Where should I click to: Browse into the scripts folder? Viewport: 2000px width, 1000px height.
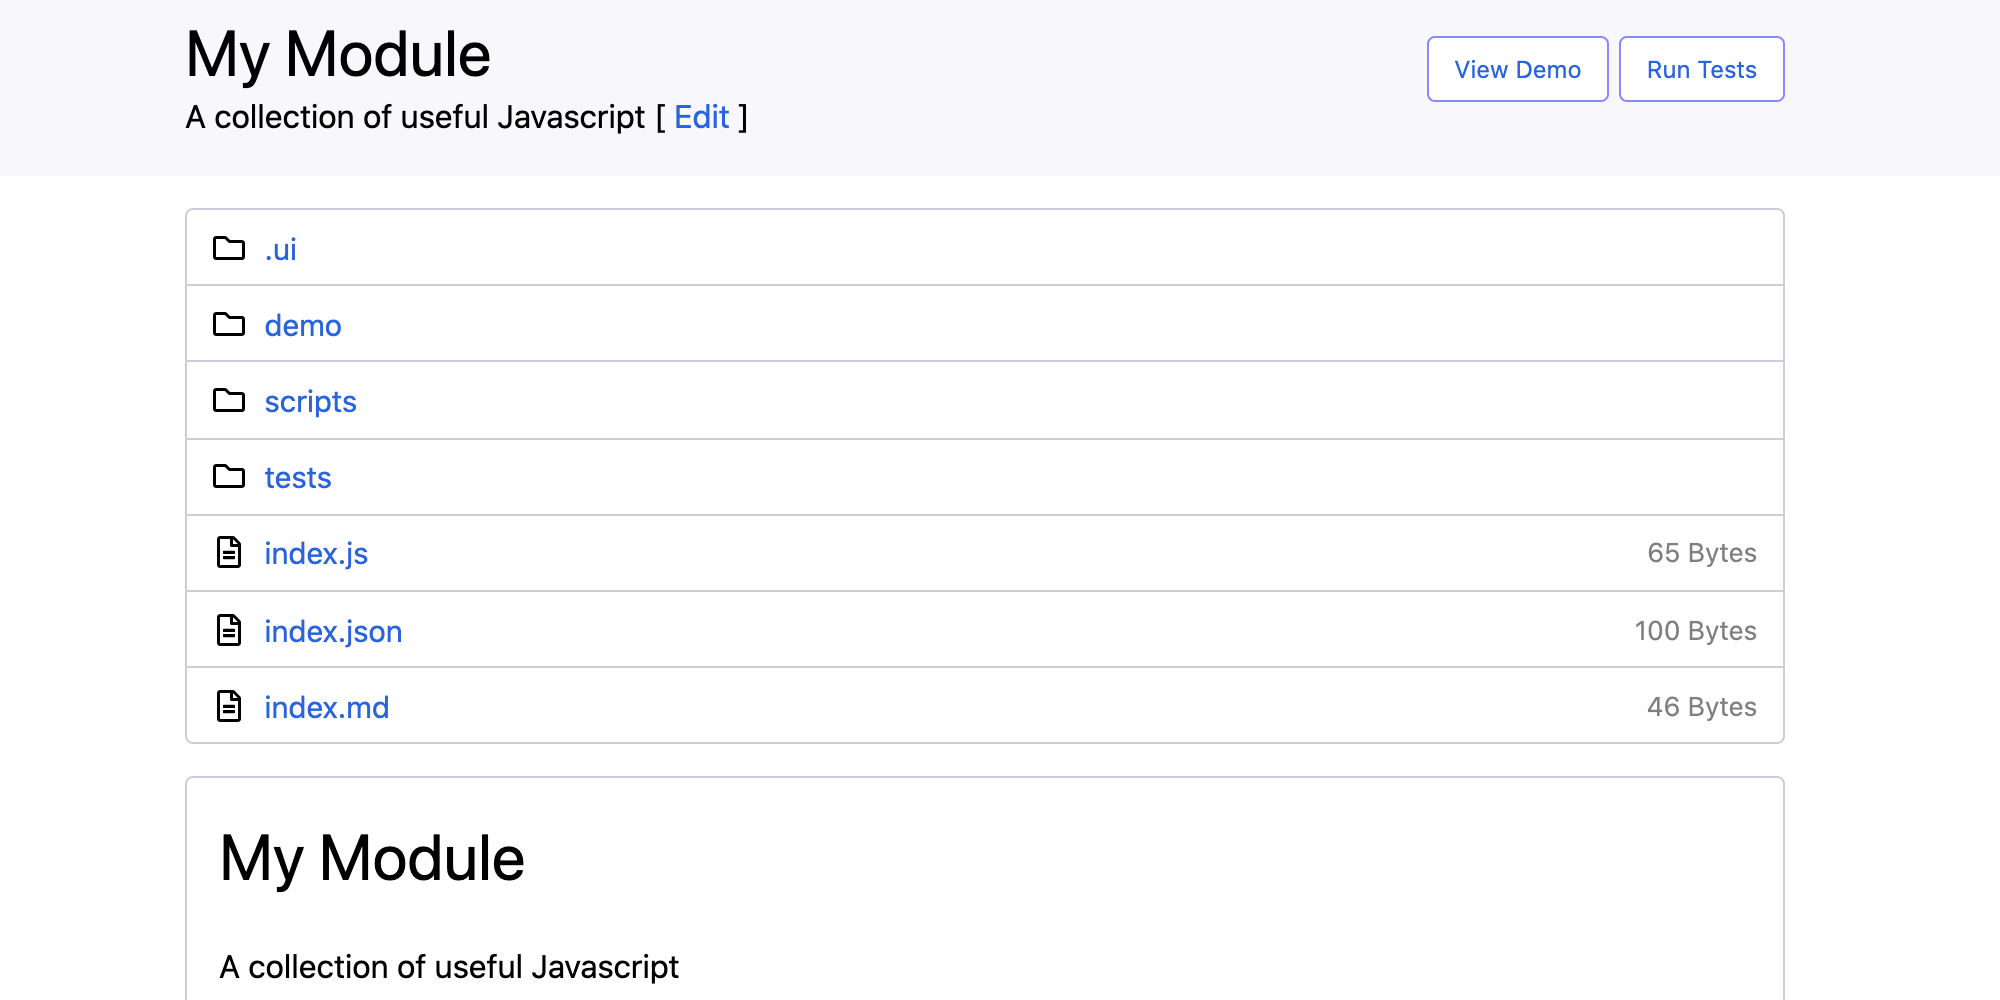point(310,401)
